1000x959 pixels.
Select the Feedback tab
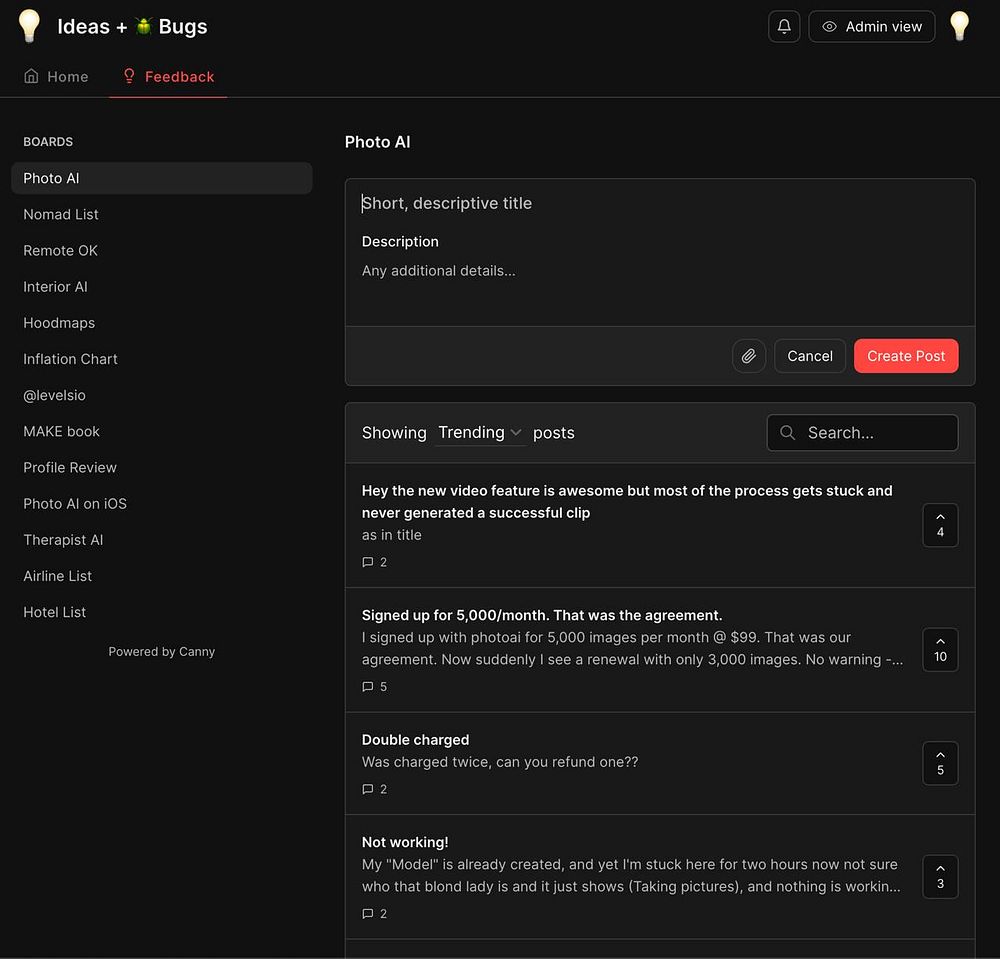point(168,77)
